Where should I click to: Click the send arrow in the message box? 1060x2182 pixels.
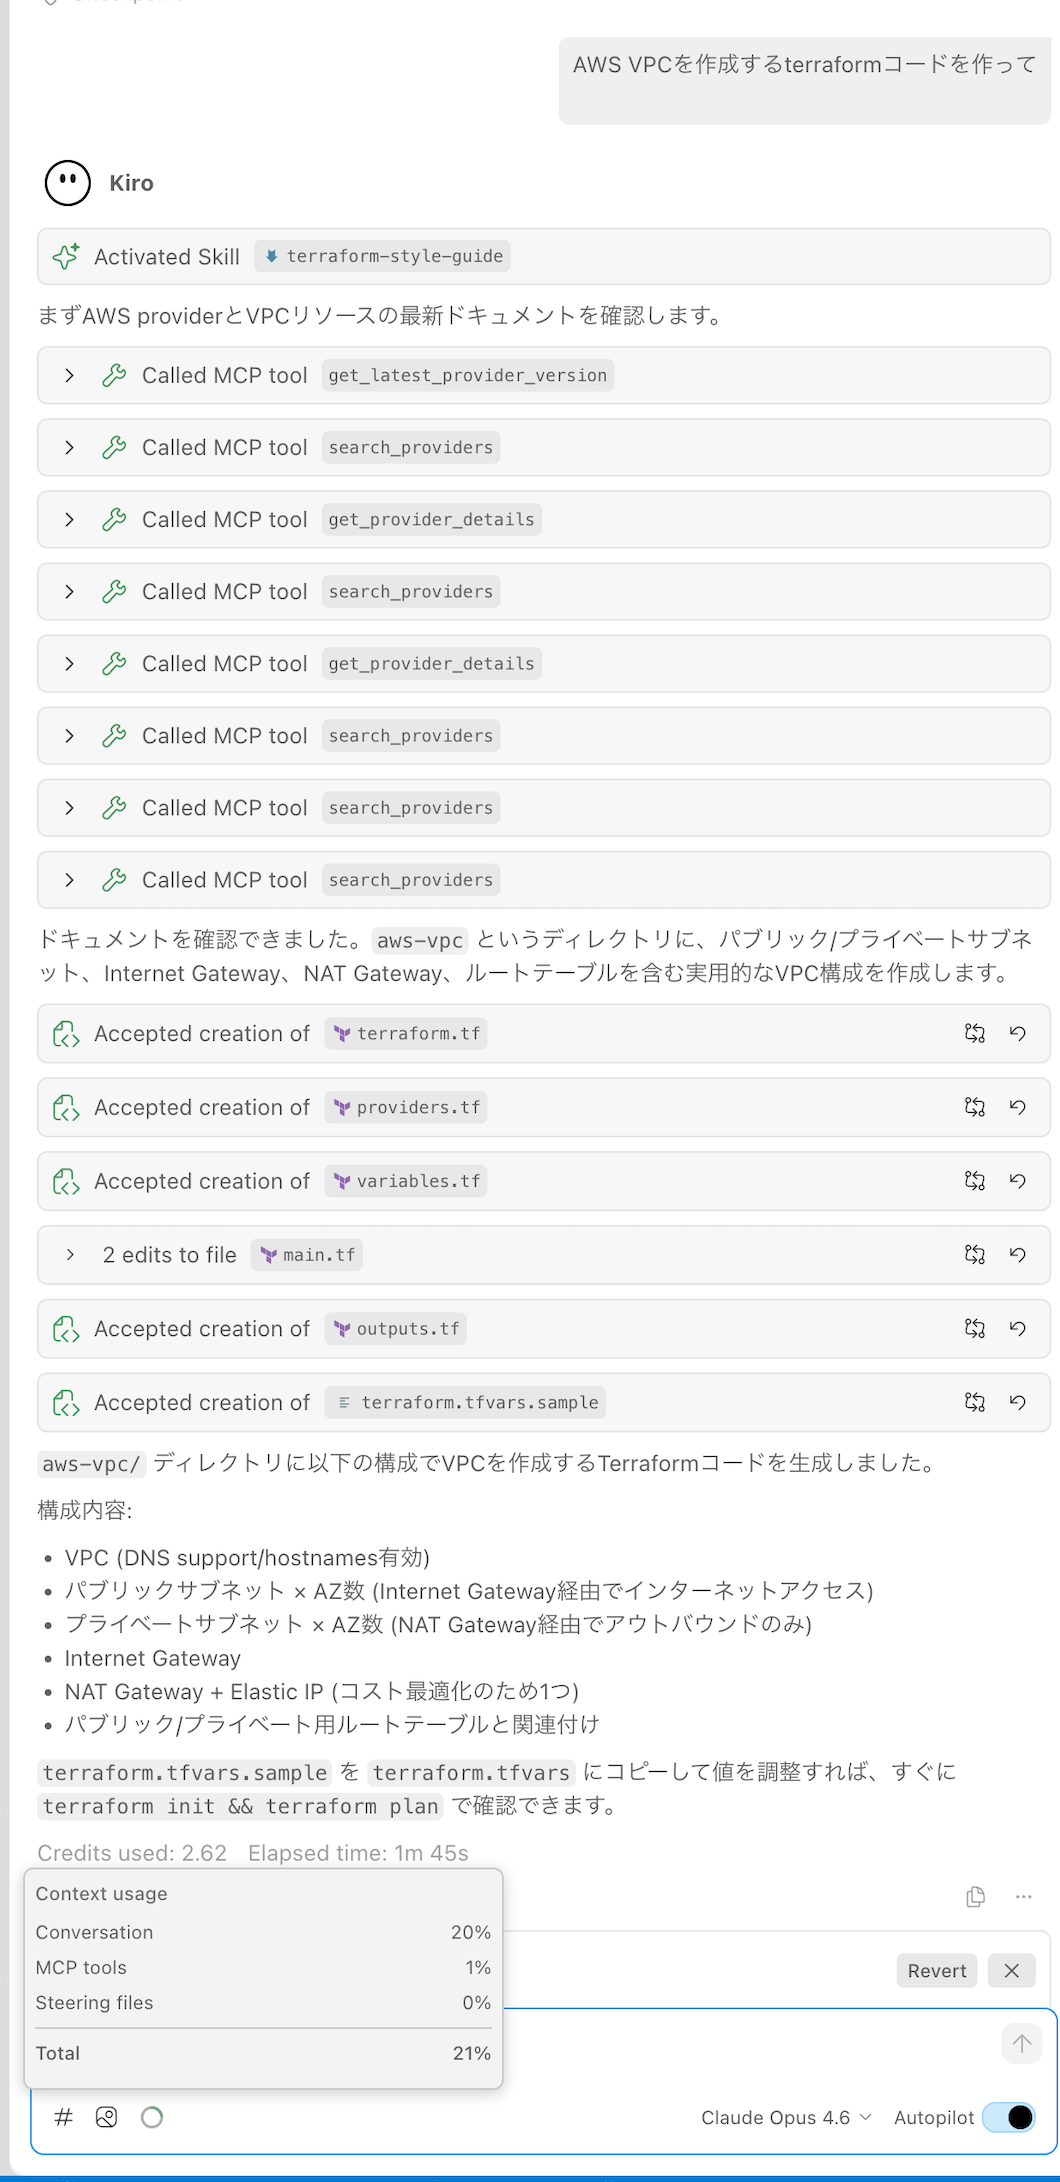tap(1021, 2043)
